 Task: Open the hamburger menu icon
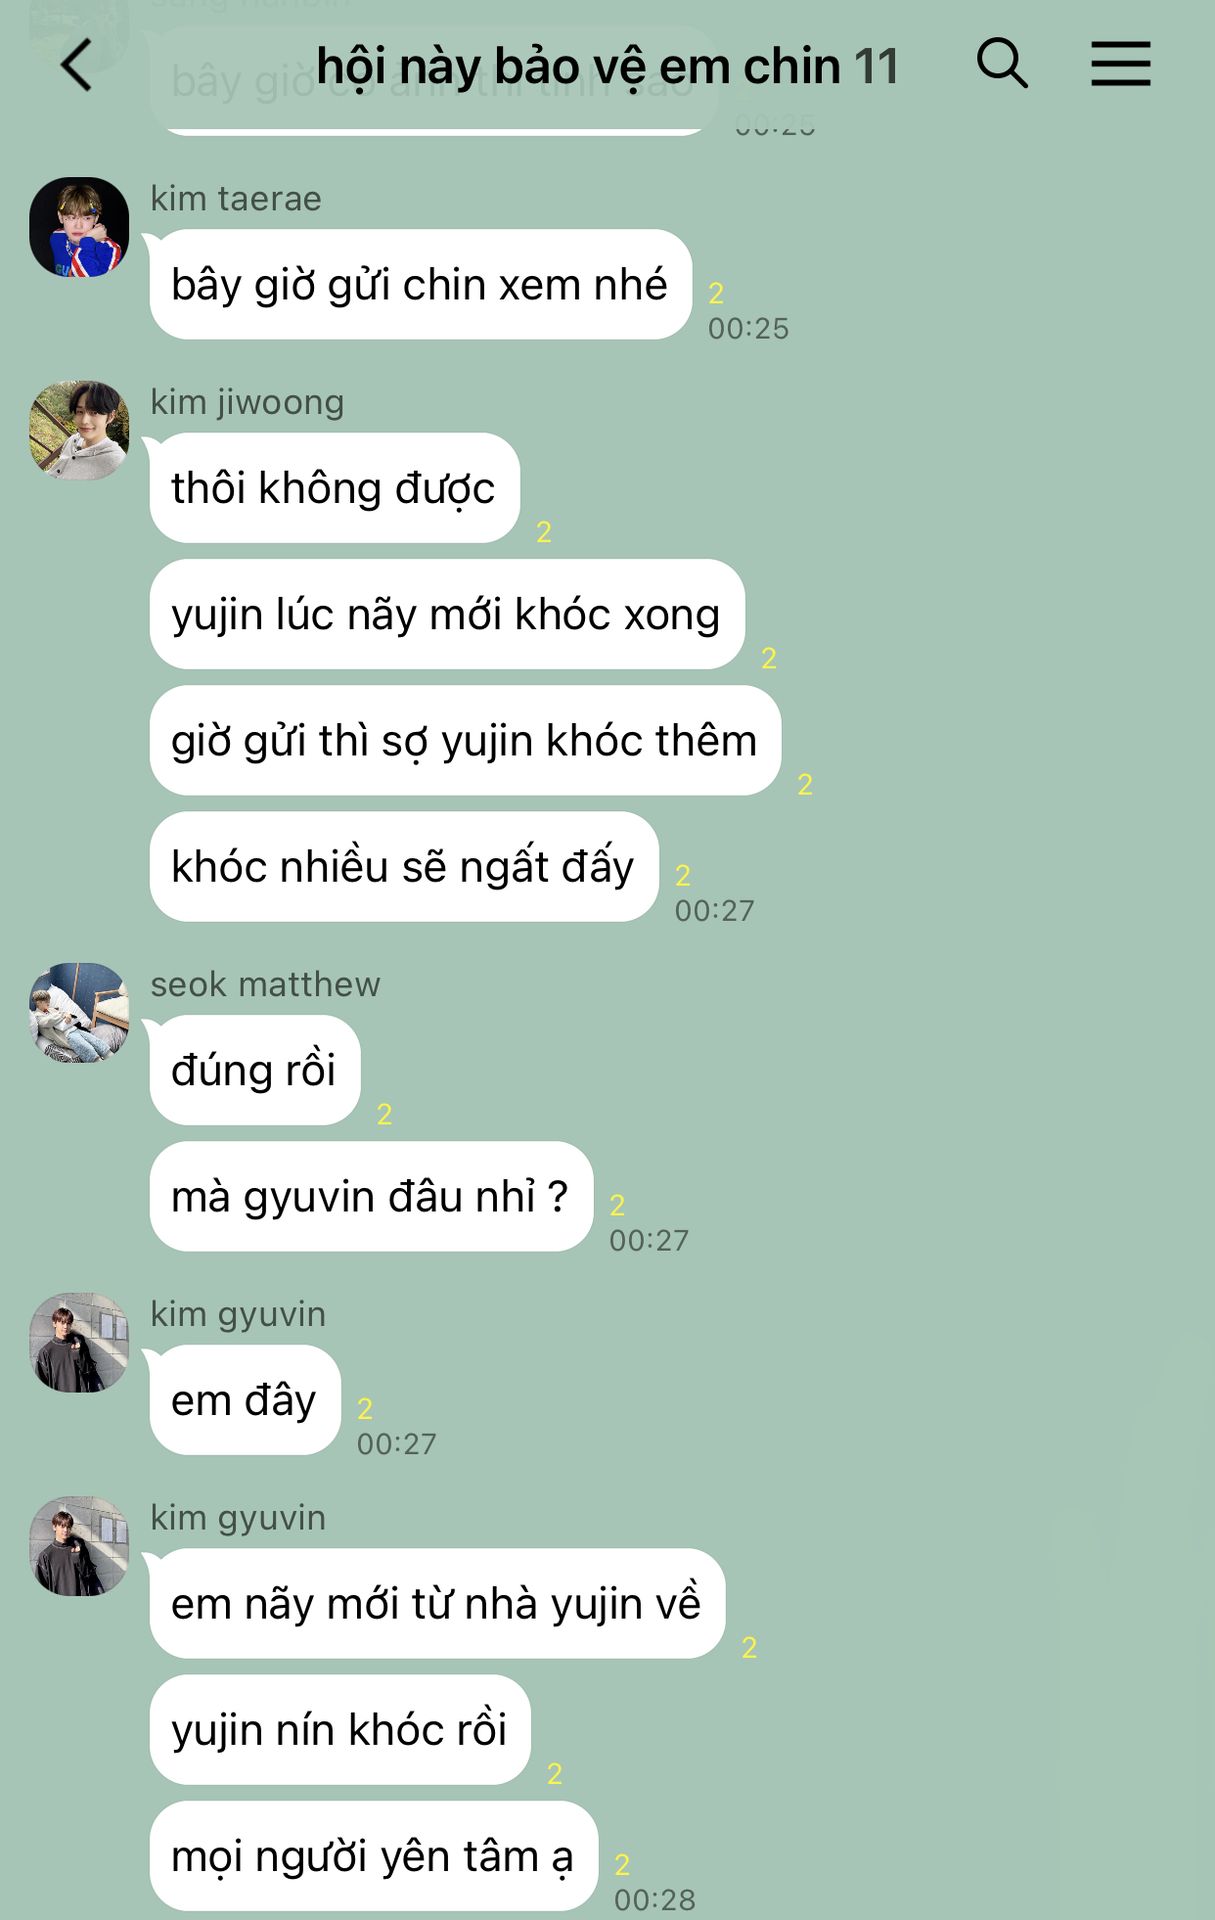[1120, 64]
